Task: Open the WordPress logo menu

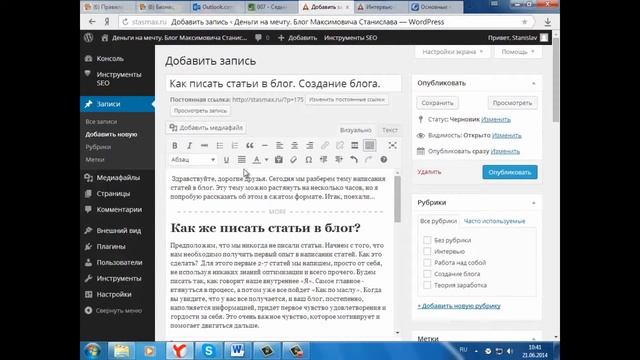Action: coord(89,38)
